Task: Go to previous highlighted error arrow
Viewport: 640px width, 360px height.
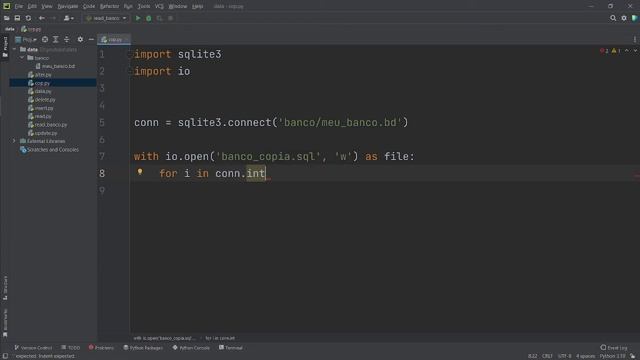Action: pos(627,51)
